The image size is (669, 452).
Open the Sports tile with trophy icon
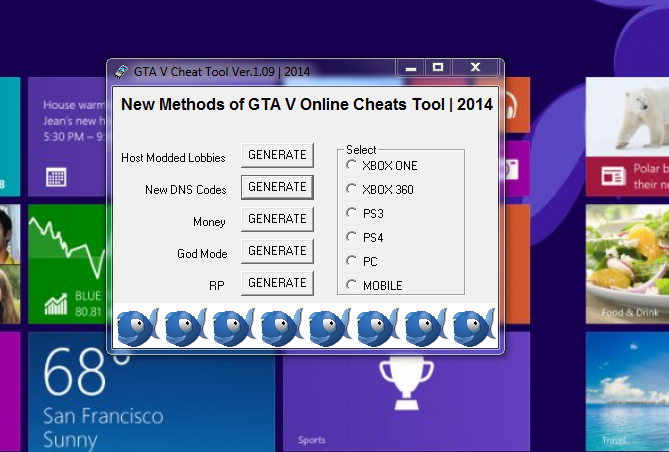(406, 402)
